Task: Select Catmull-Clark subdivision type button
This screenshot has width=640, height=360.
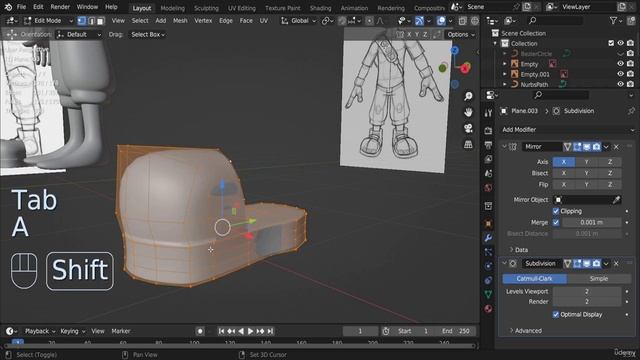Action: [x=534, y=279]
